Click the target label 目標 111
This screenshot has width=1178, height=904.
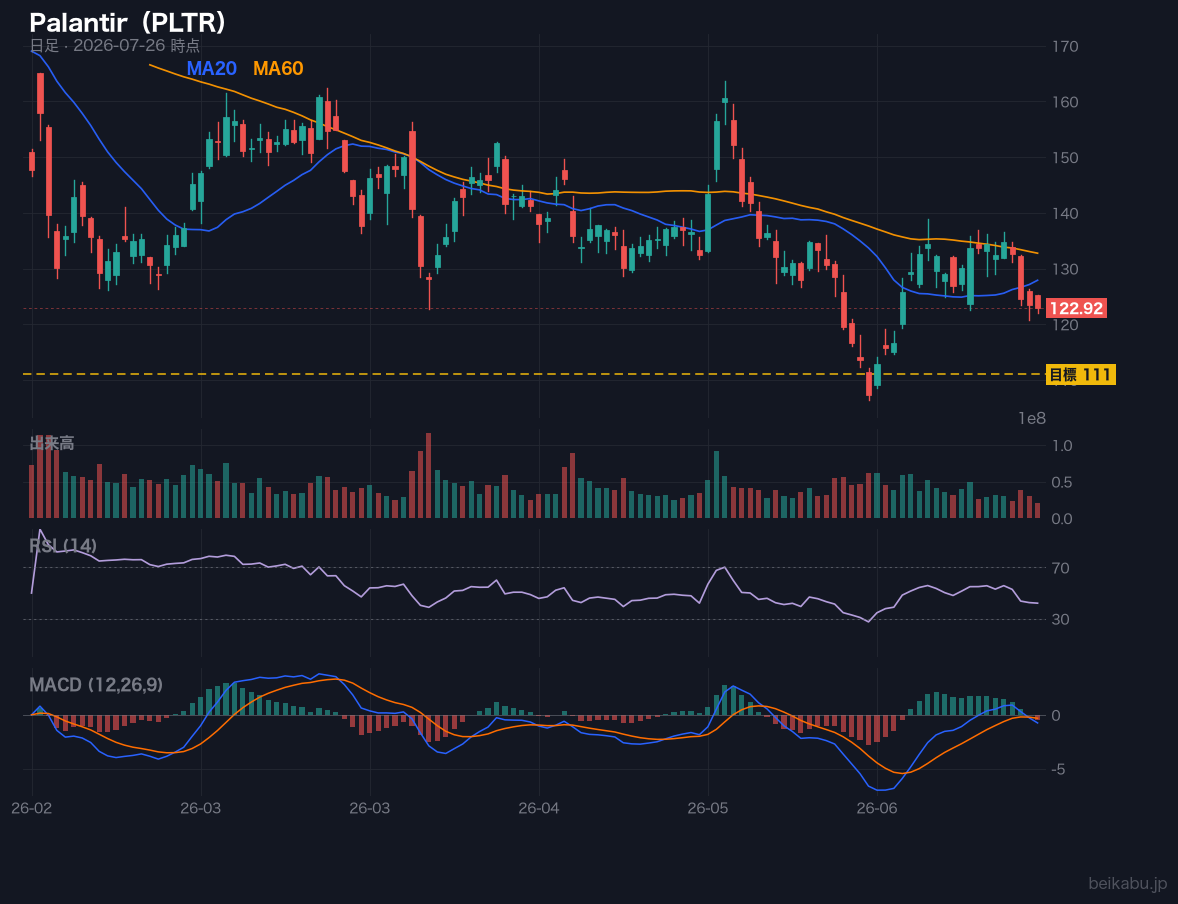point(1080,374)
